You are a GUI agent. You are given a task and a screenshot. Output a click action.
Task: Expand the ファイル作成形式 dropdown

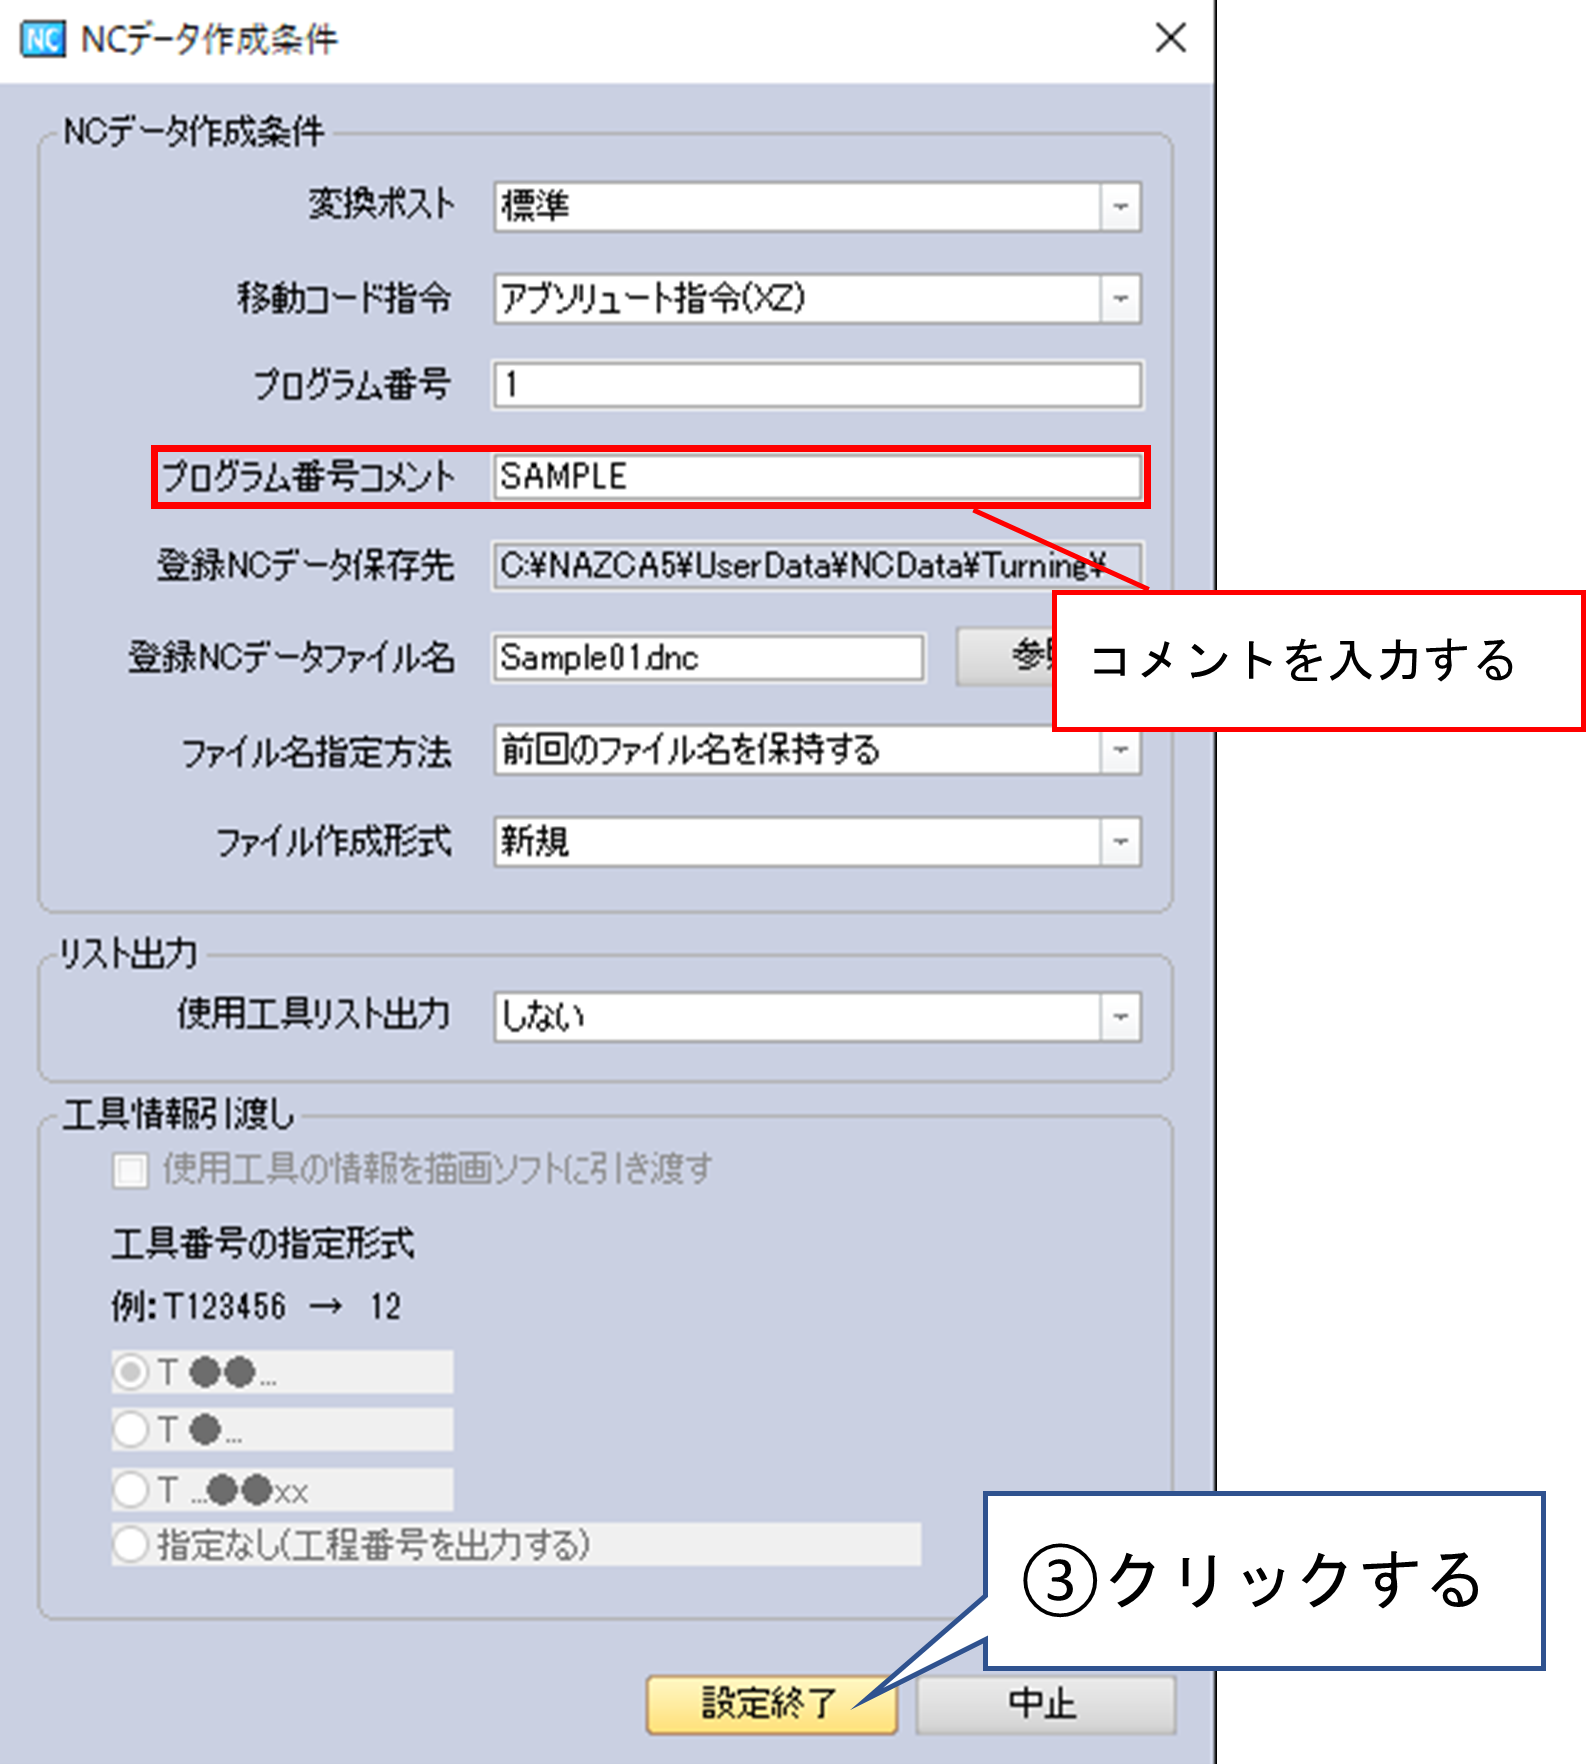(x=1120, y=842)
